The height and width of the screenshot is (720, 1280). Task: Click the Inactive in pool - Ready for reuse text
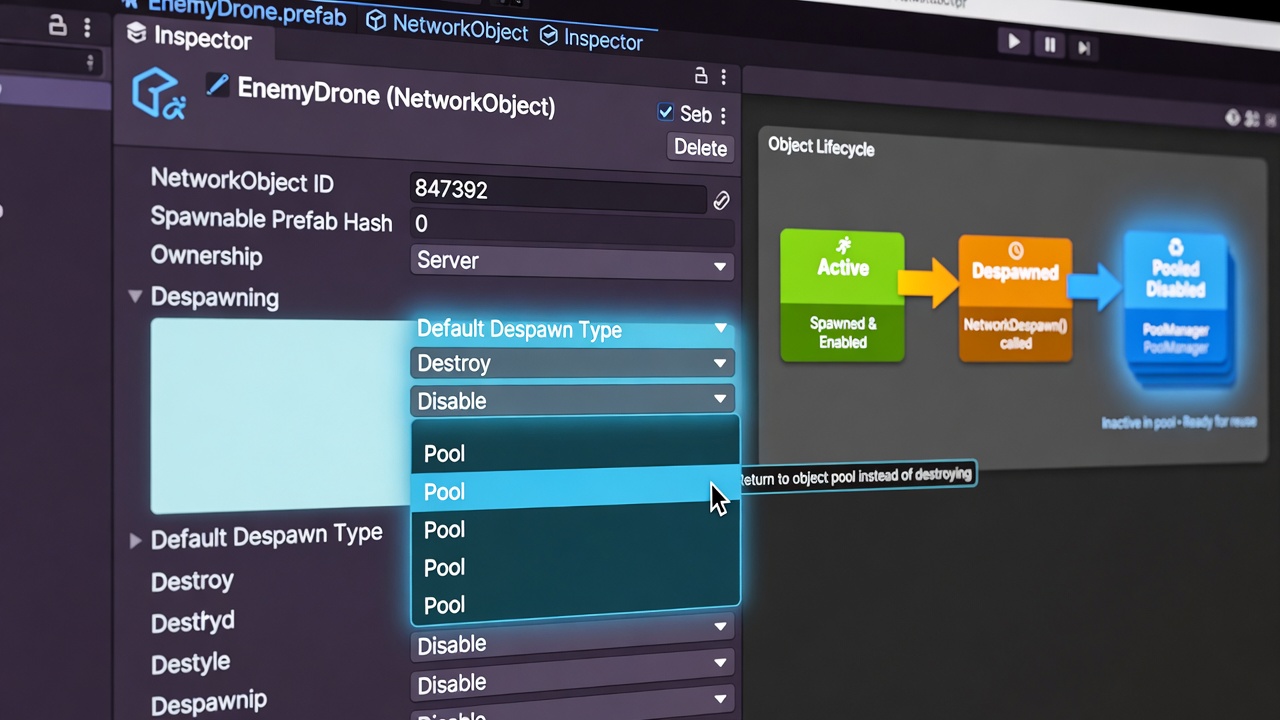(1179, 422)
